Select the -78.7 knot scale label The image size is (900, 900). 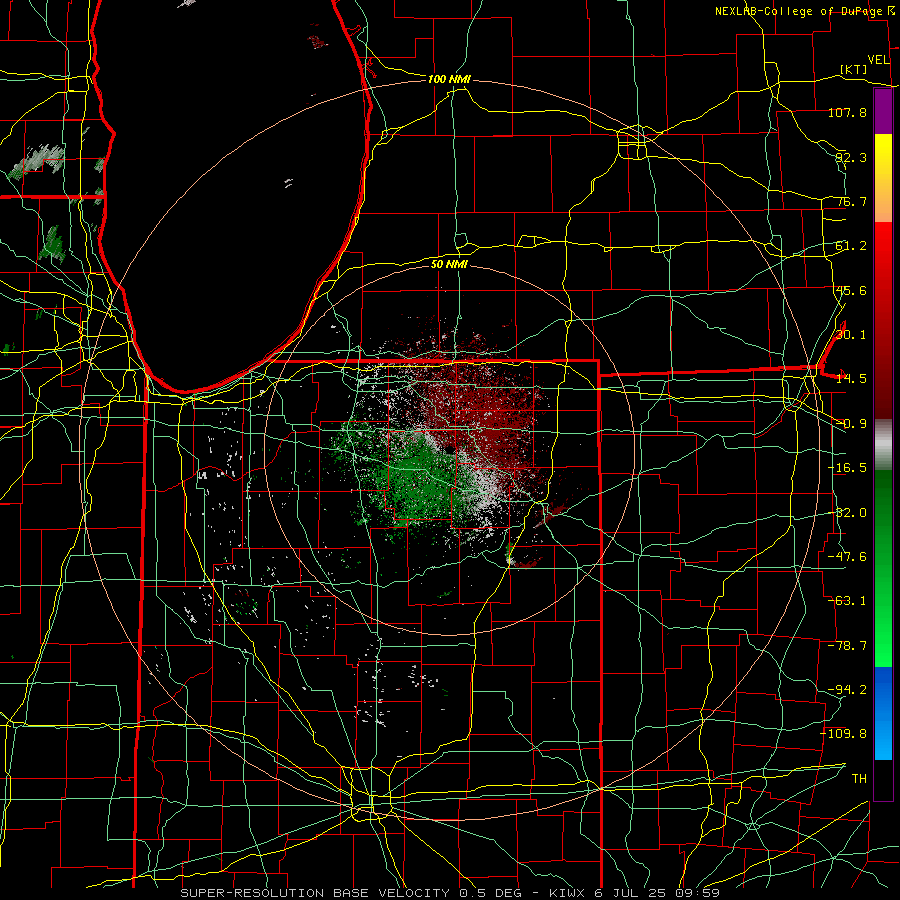(x=847, y=646)
